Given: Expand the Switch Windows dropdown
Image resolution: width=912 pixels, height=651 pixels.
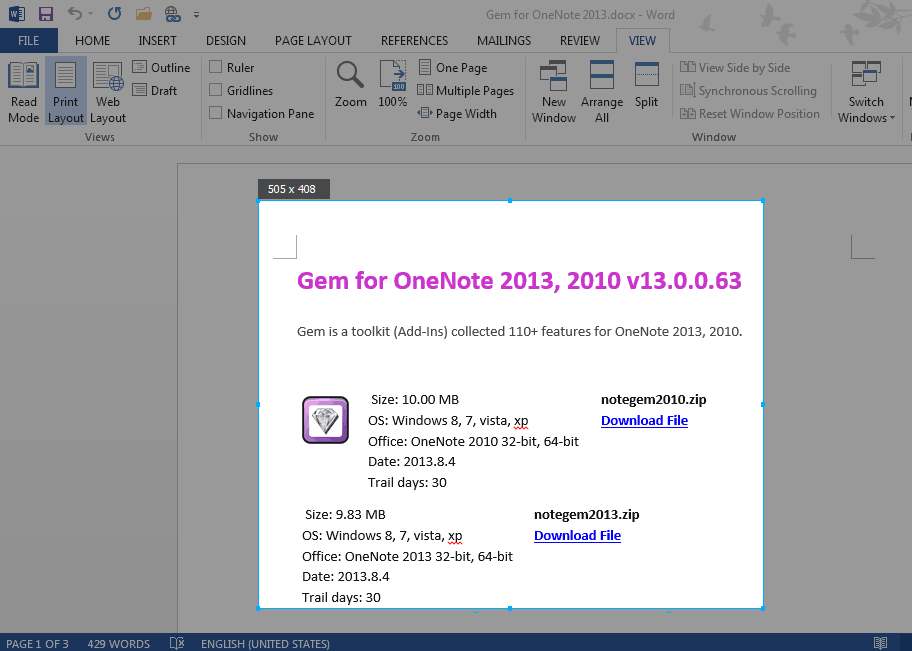Looking at the screenshot, I should [866, 92].
